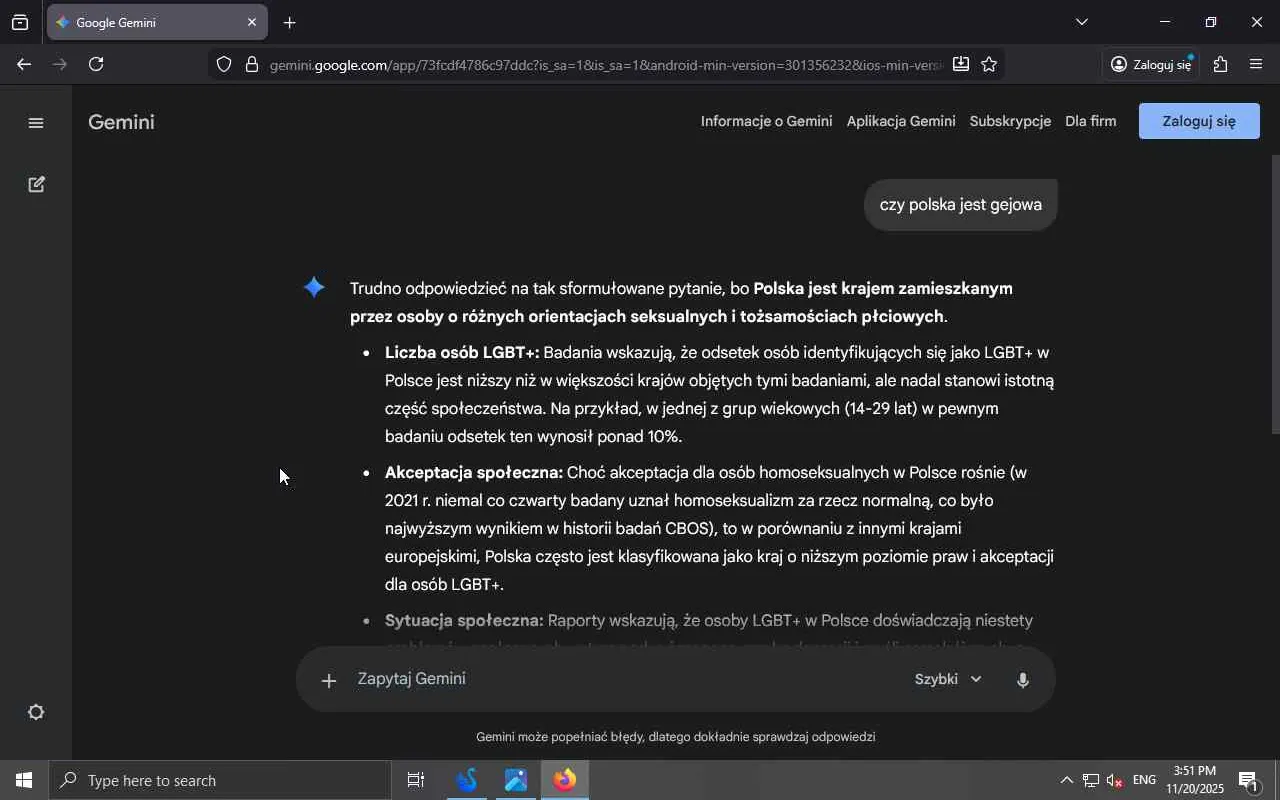
Task: Show hidden system tray icons
Action: click(x=1066, y=781)
